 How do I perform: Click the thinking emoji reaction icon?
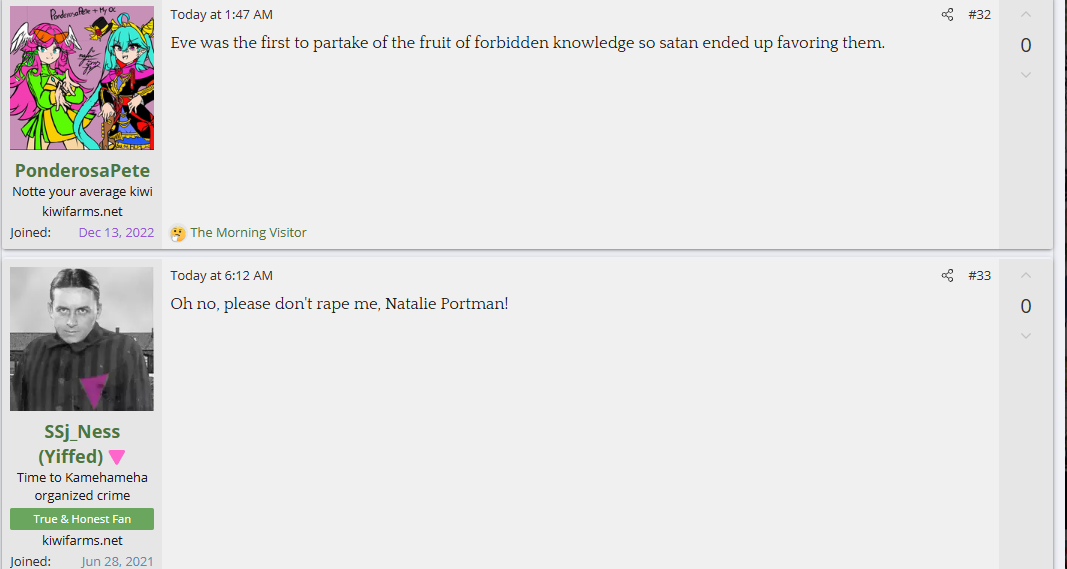click(x=178, y=233)
